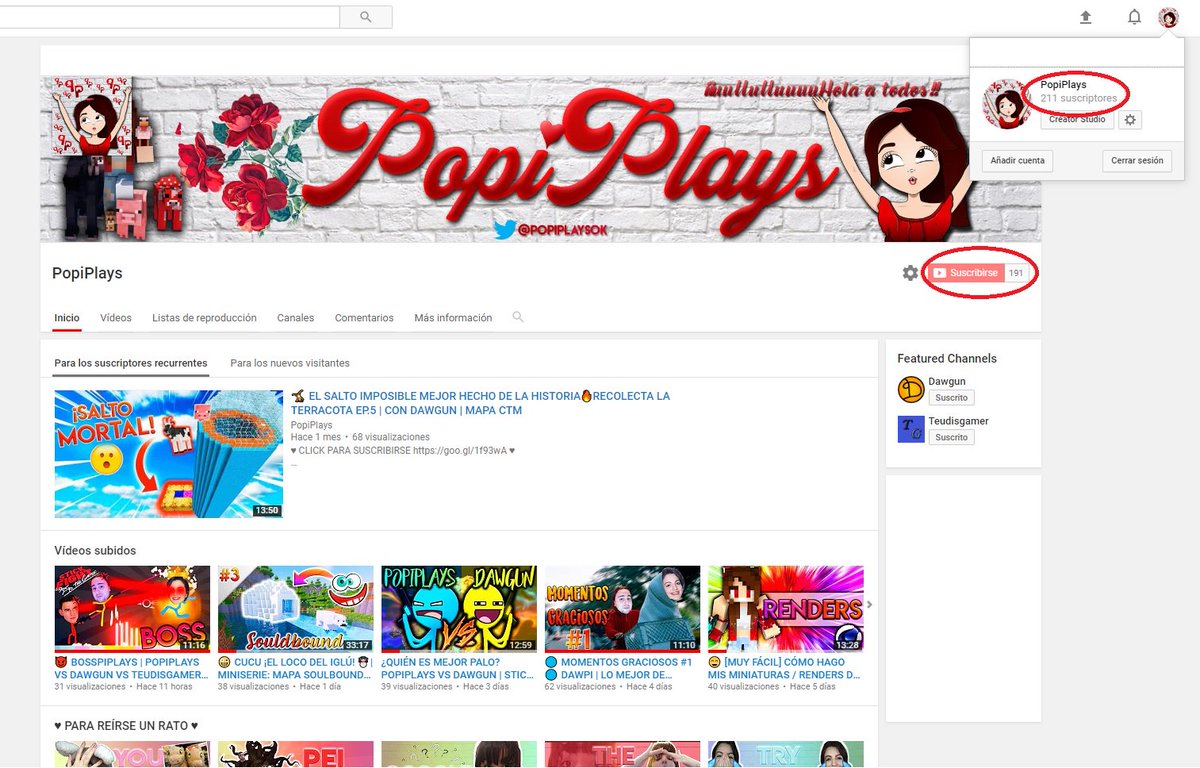Viewport: 1200px width, 768px height.
Task: Click the Featured Channels heading
Action: pyautogui.click(x=947, y=358)
